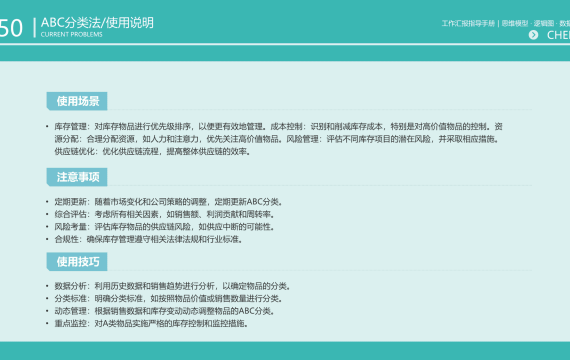570x360 pixels.
Task: Click the arrow circle icon beside CHE
Action: [533, 35]
